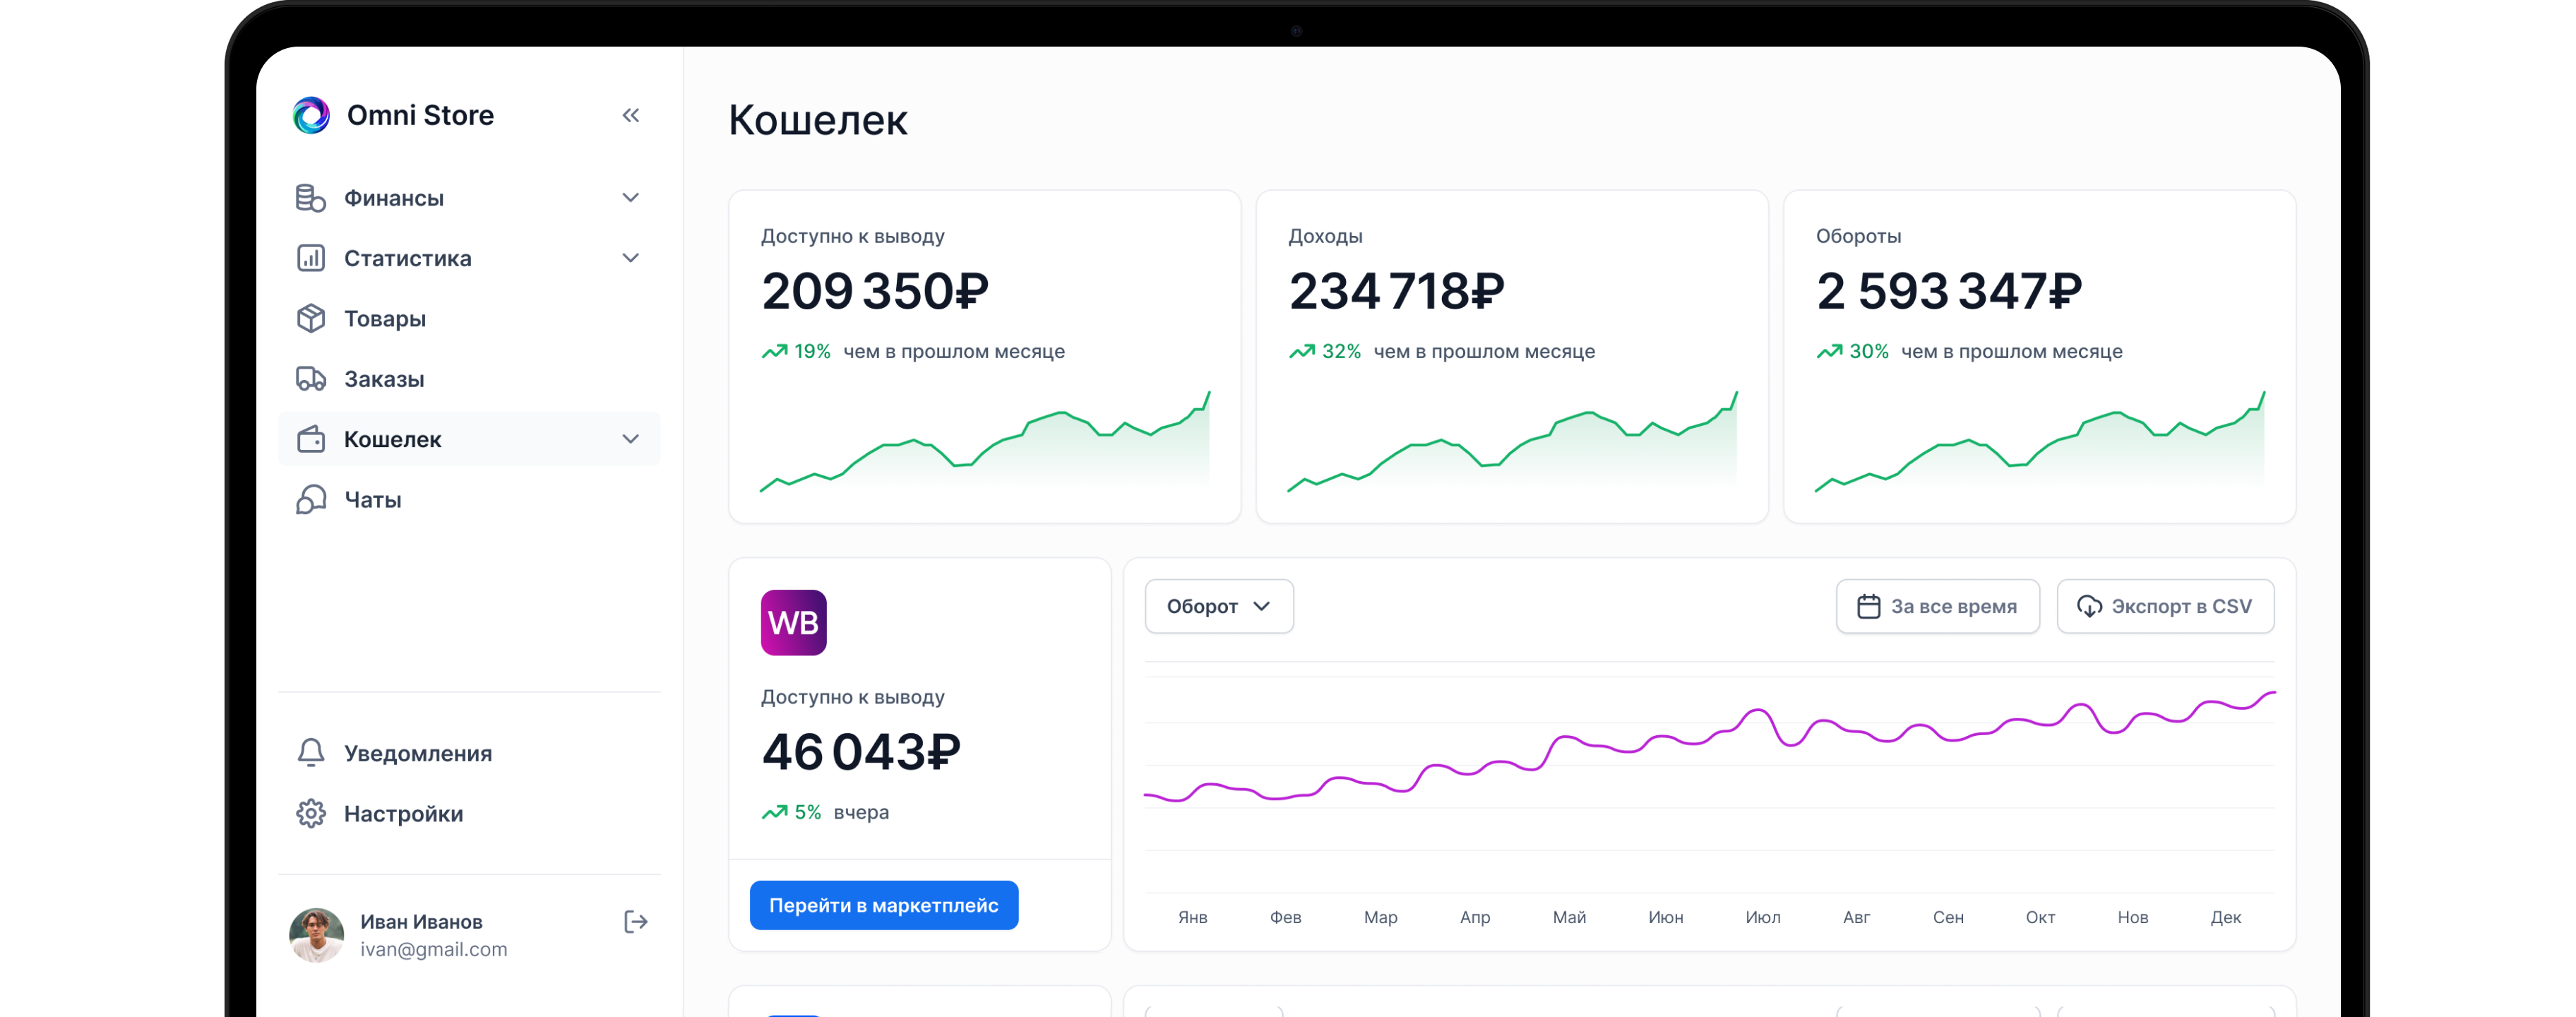Log out using the exit icon
Screen dimensions: 2576x1017
[636, 921]
